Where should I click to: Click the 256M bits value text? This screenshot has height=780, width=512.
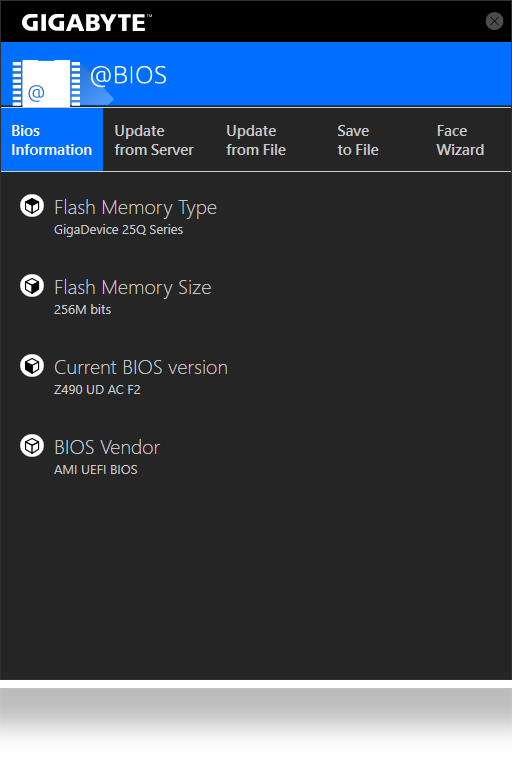click(83, 309)
